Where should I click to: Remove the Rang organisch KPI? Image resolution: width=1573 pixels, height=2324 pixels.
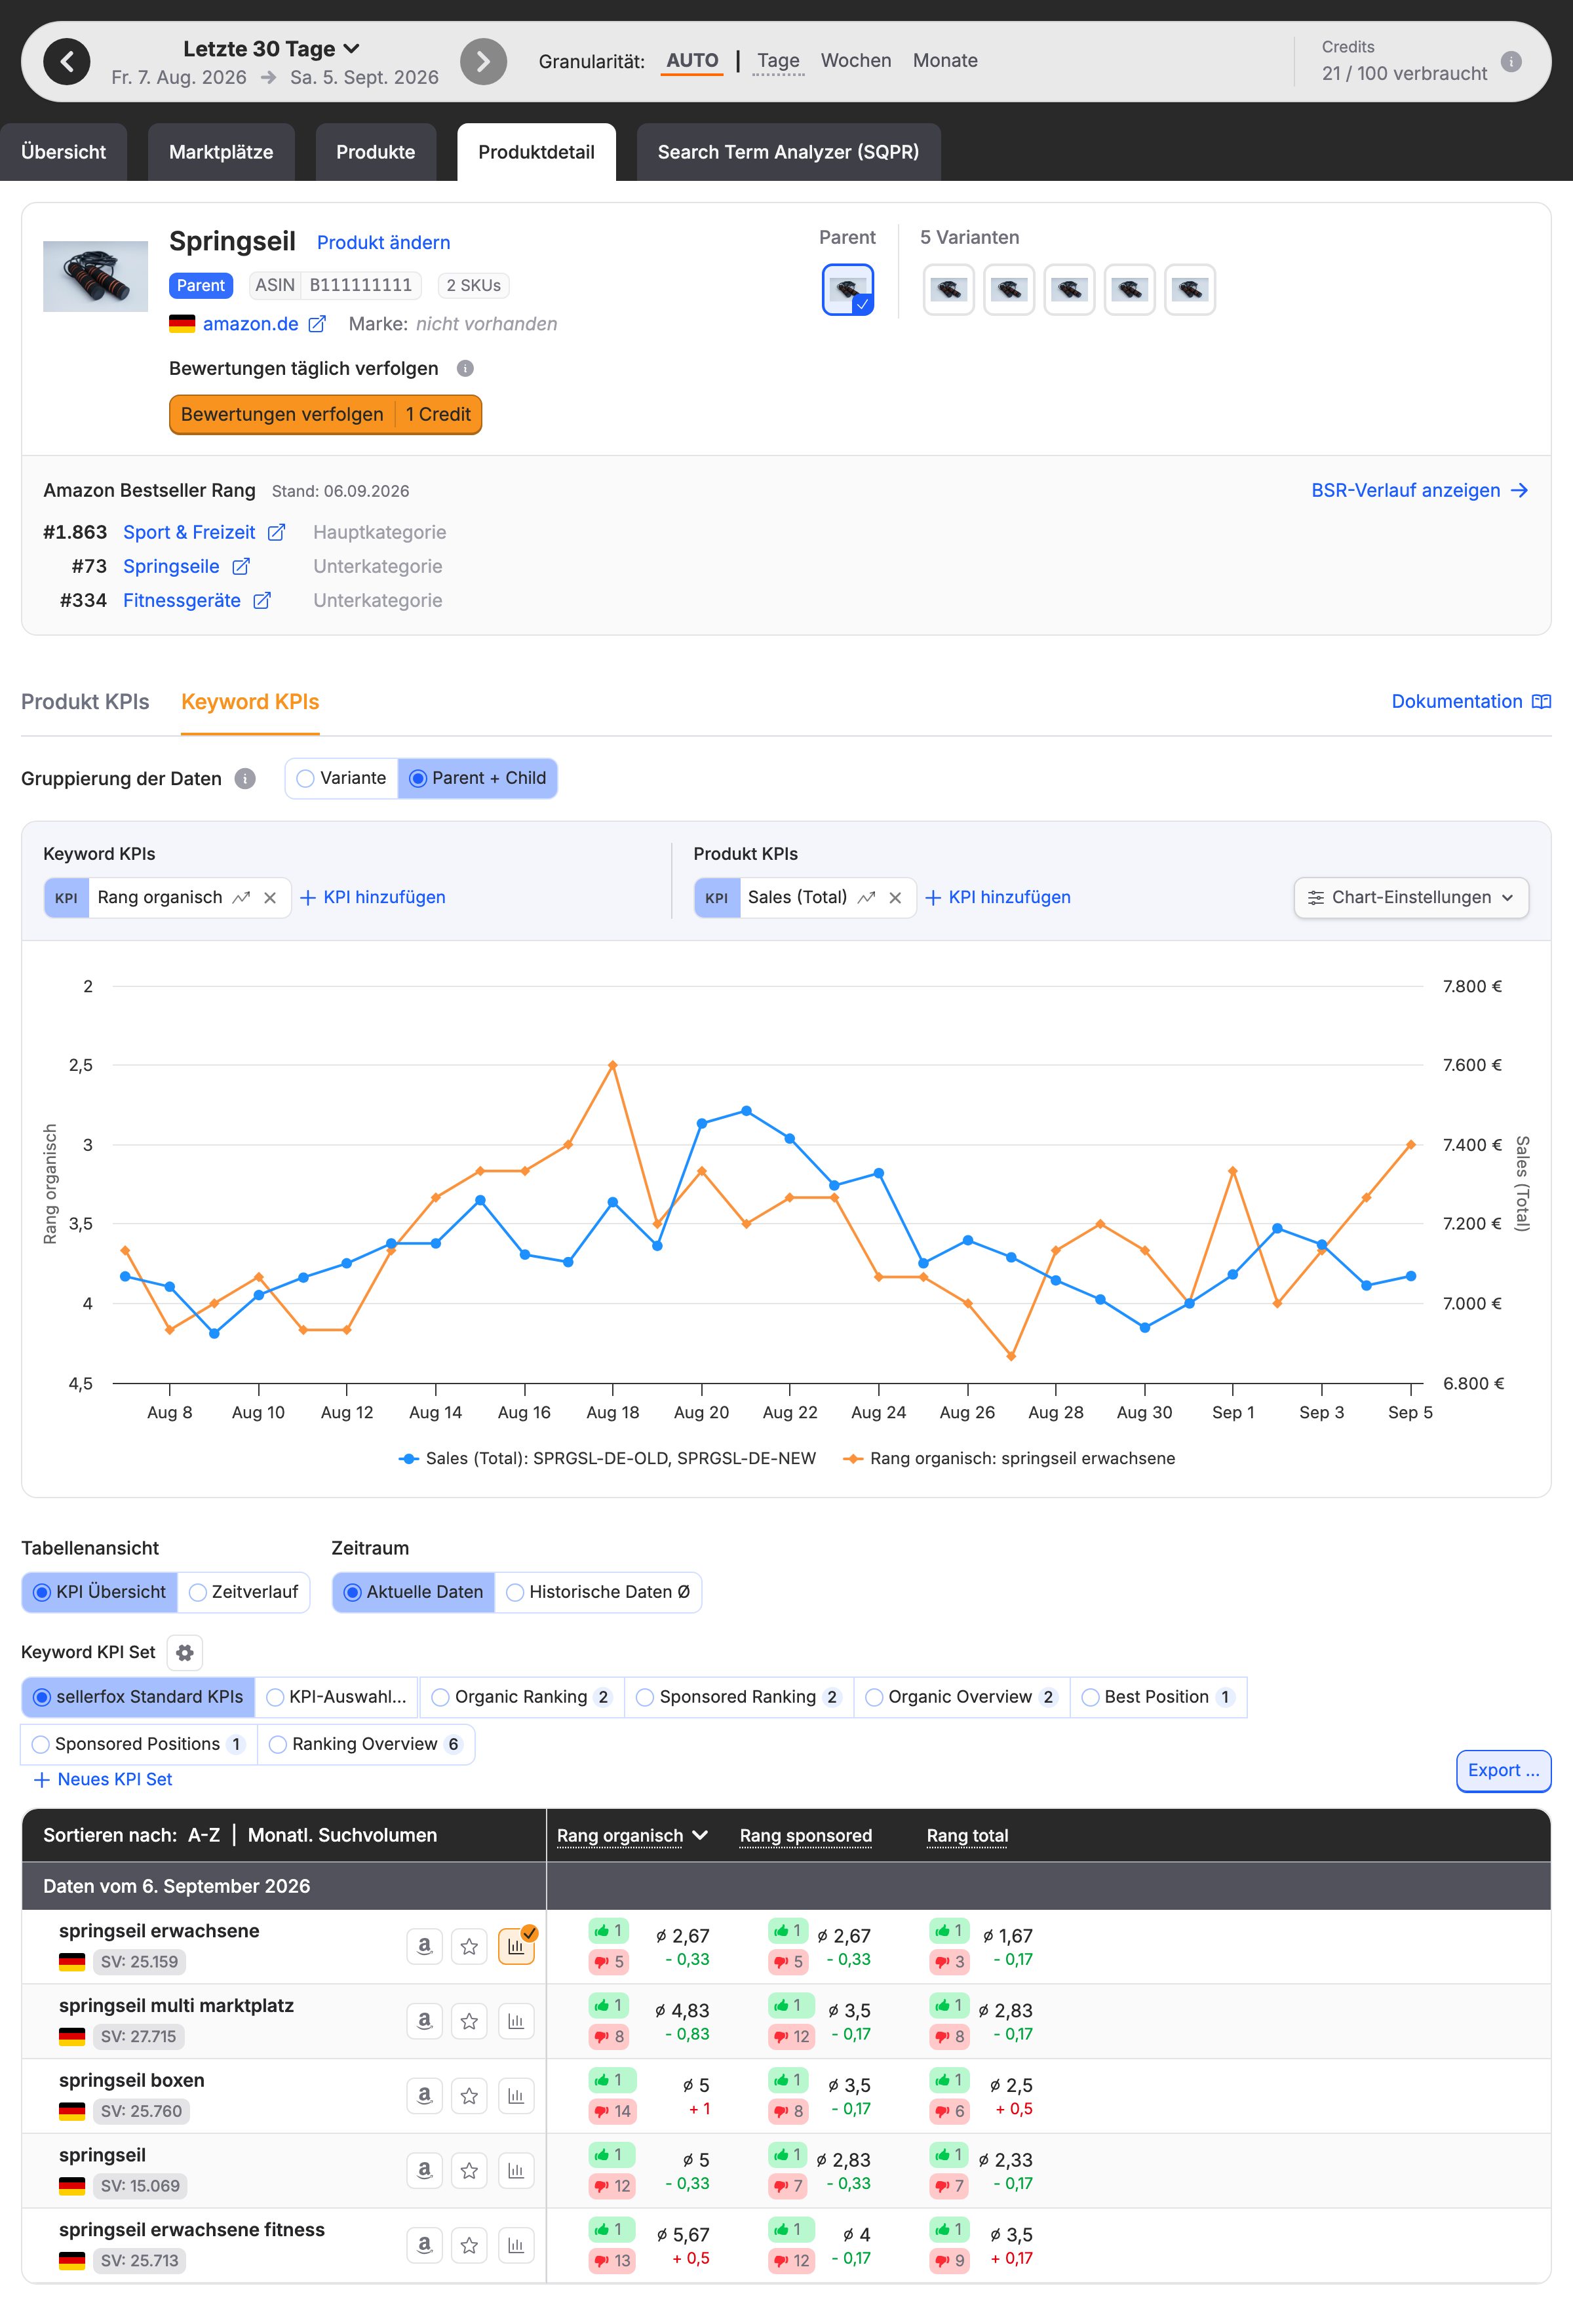point(270,898)
